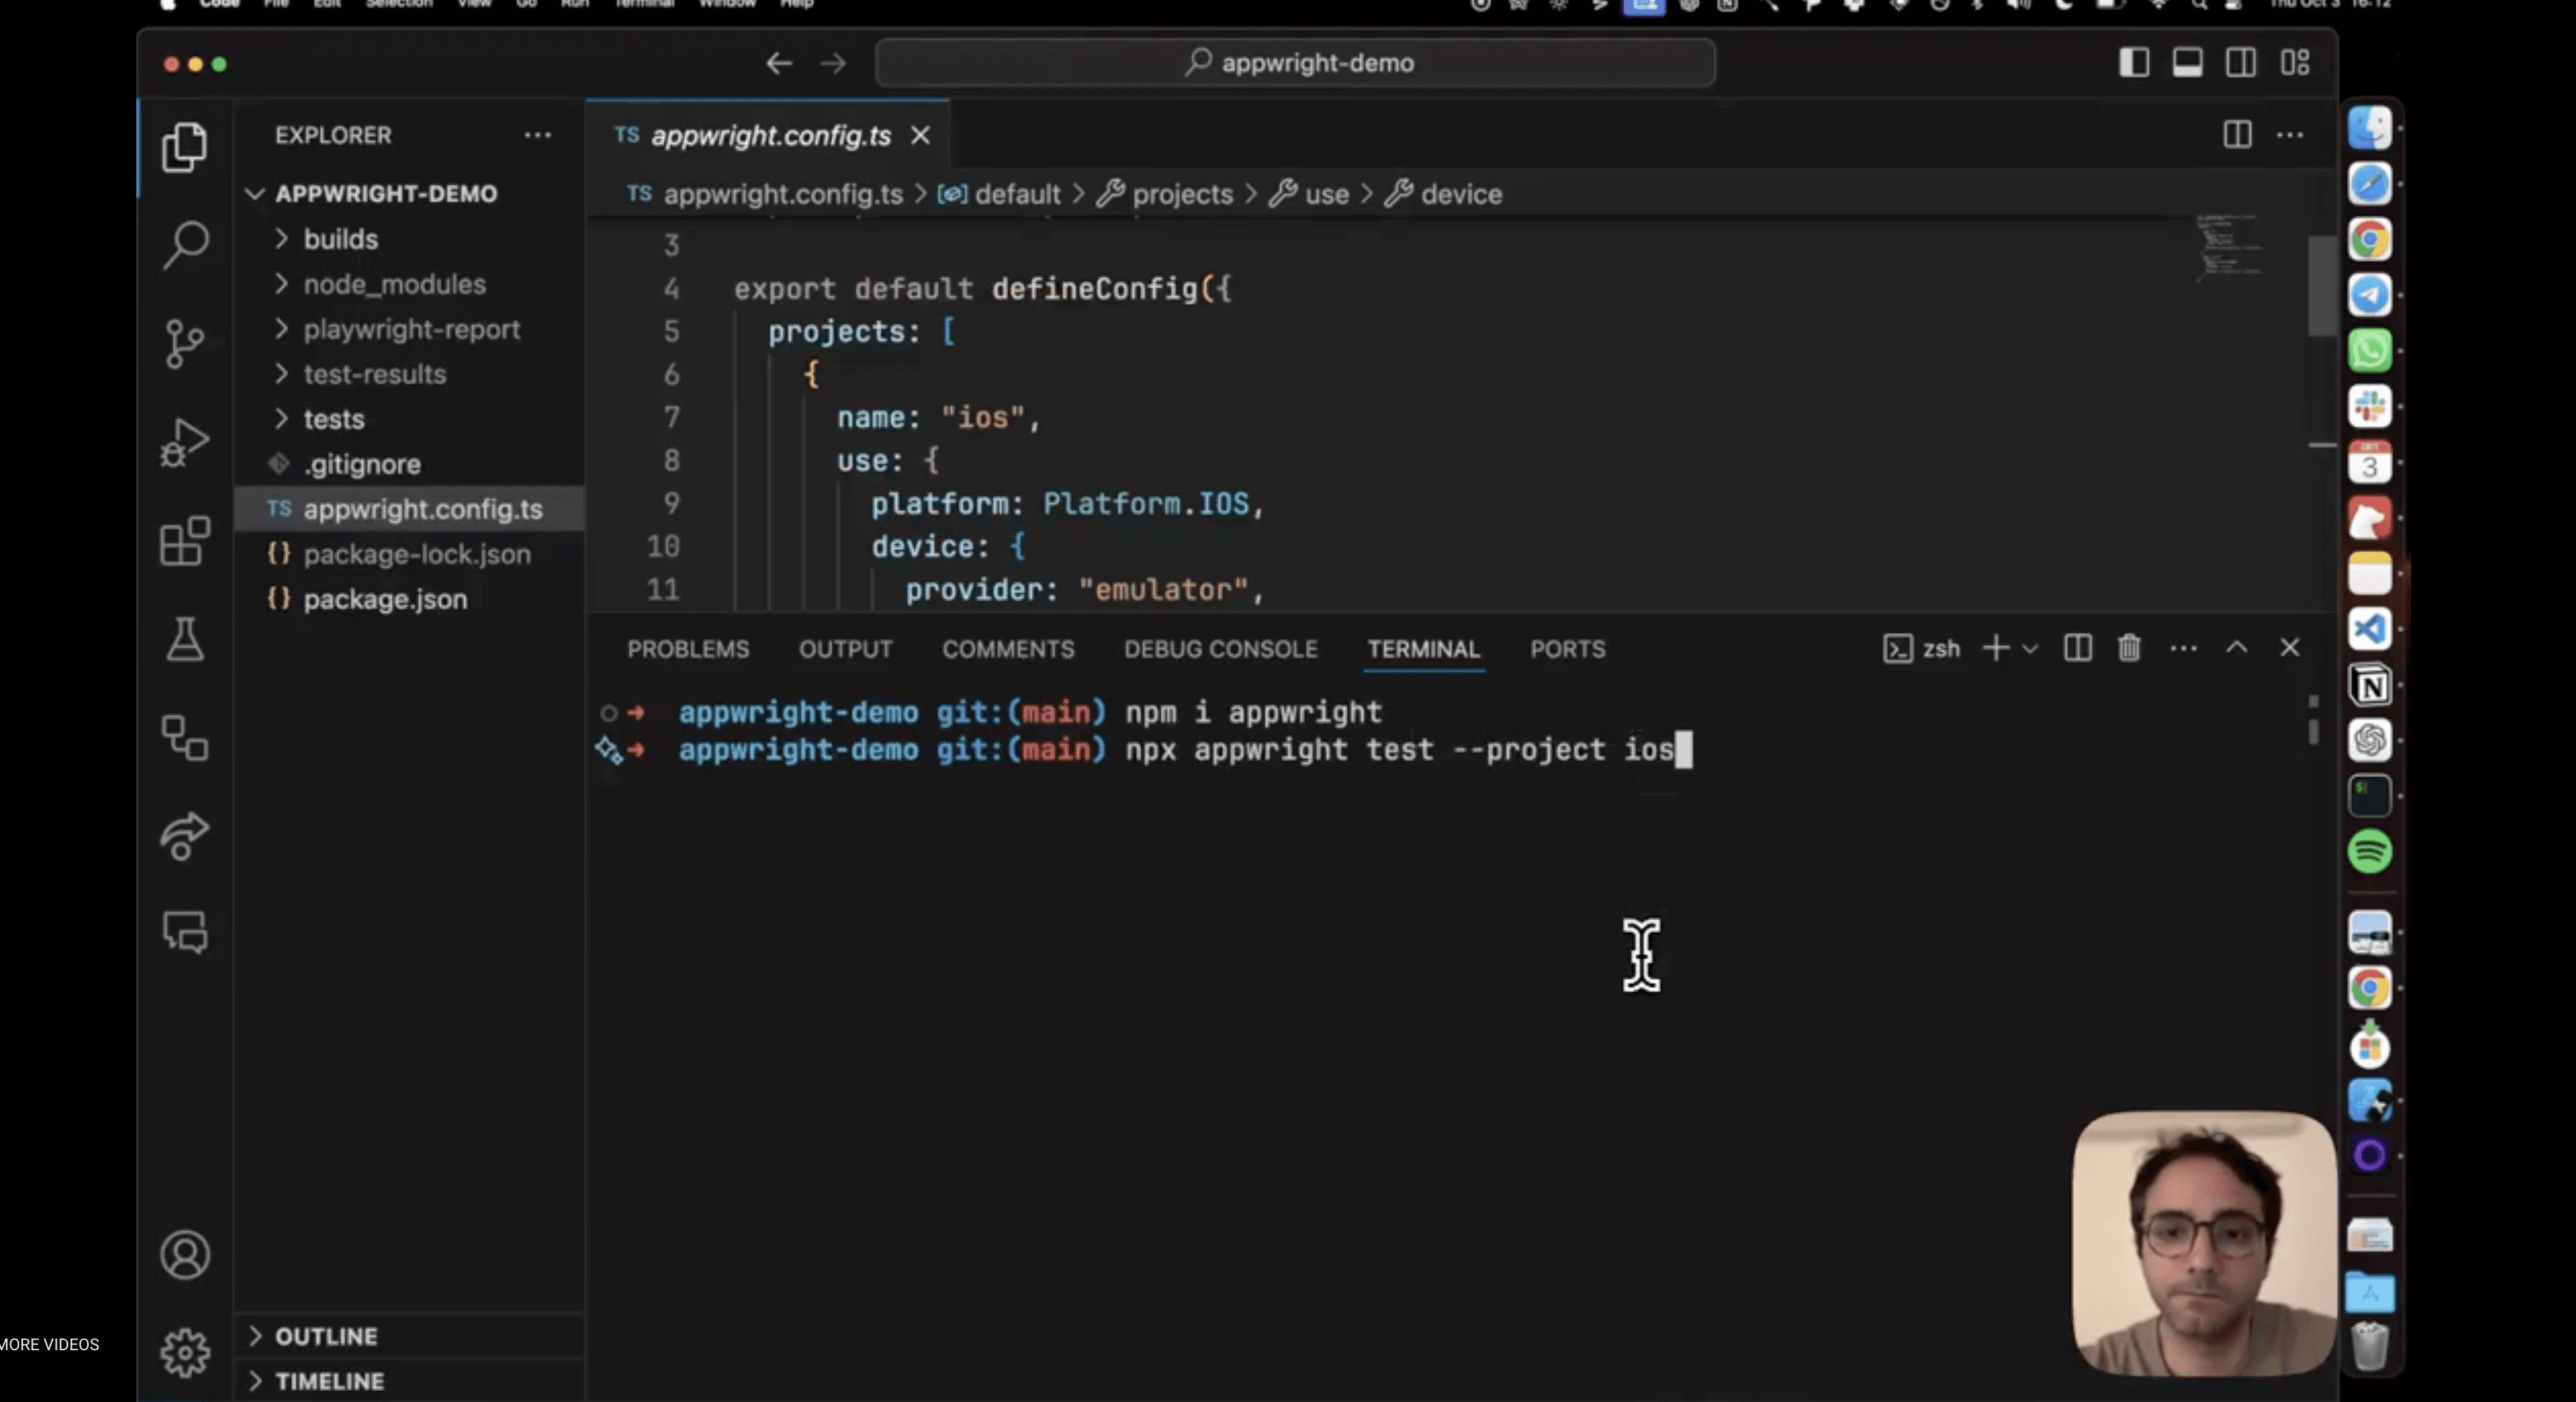Toggle the bottom panel layout button
This screenshot has width=2576, height=1402.
point(2187,63)
